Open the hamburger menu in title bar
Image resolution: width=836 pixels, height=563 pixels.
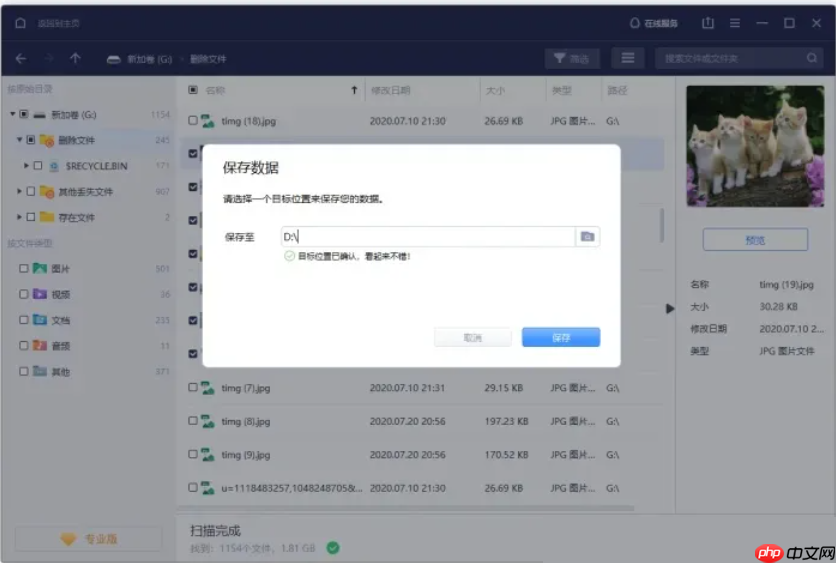[x=735, y=23]
